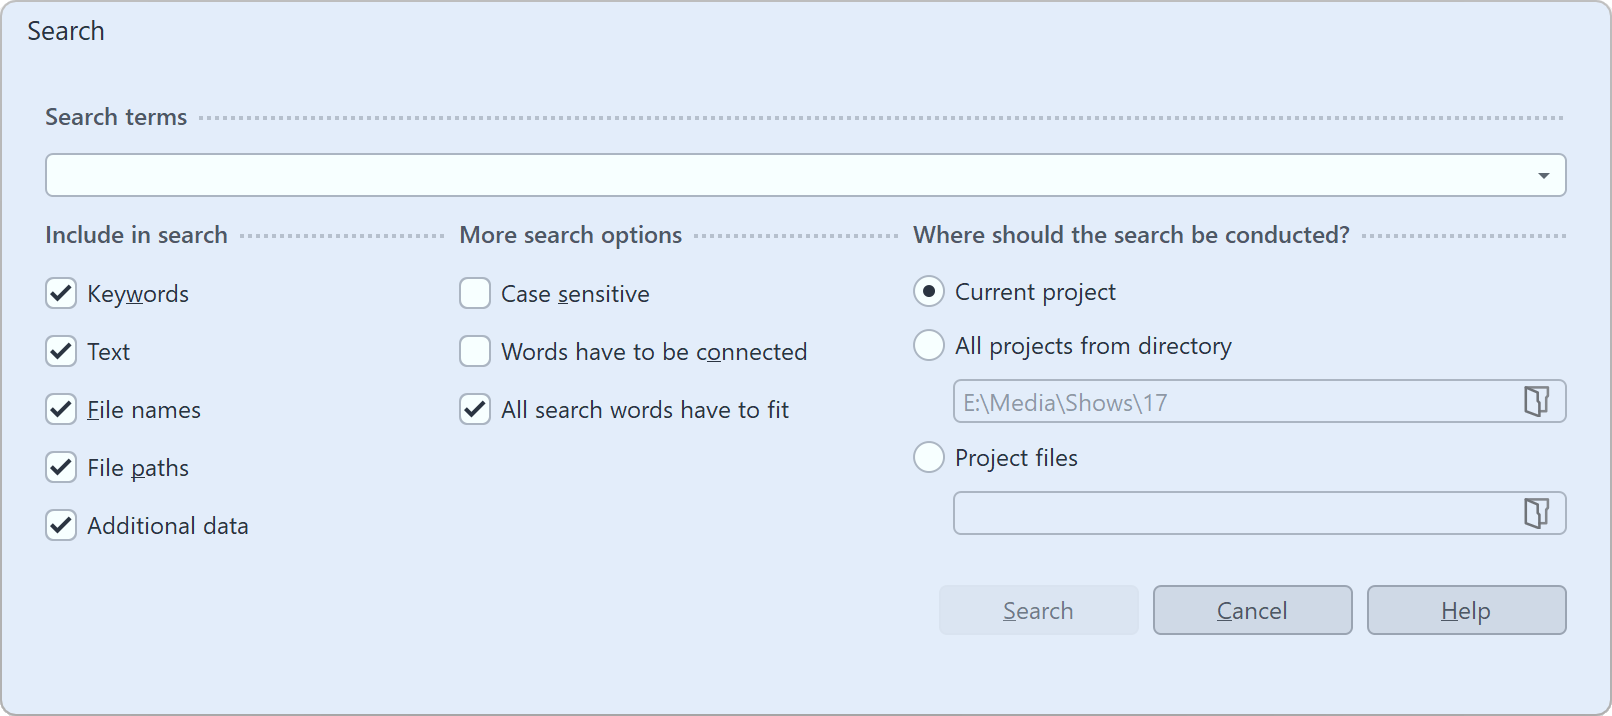This screenshot has height=716, width=1612.
Task: Disable the File paths search option
Action: pyautogui.click(x=60, y=467)
